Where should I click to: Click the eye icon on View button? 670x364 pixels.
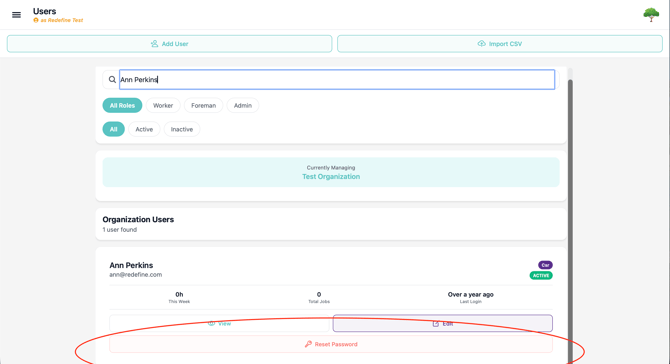click(211, 323)
